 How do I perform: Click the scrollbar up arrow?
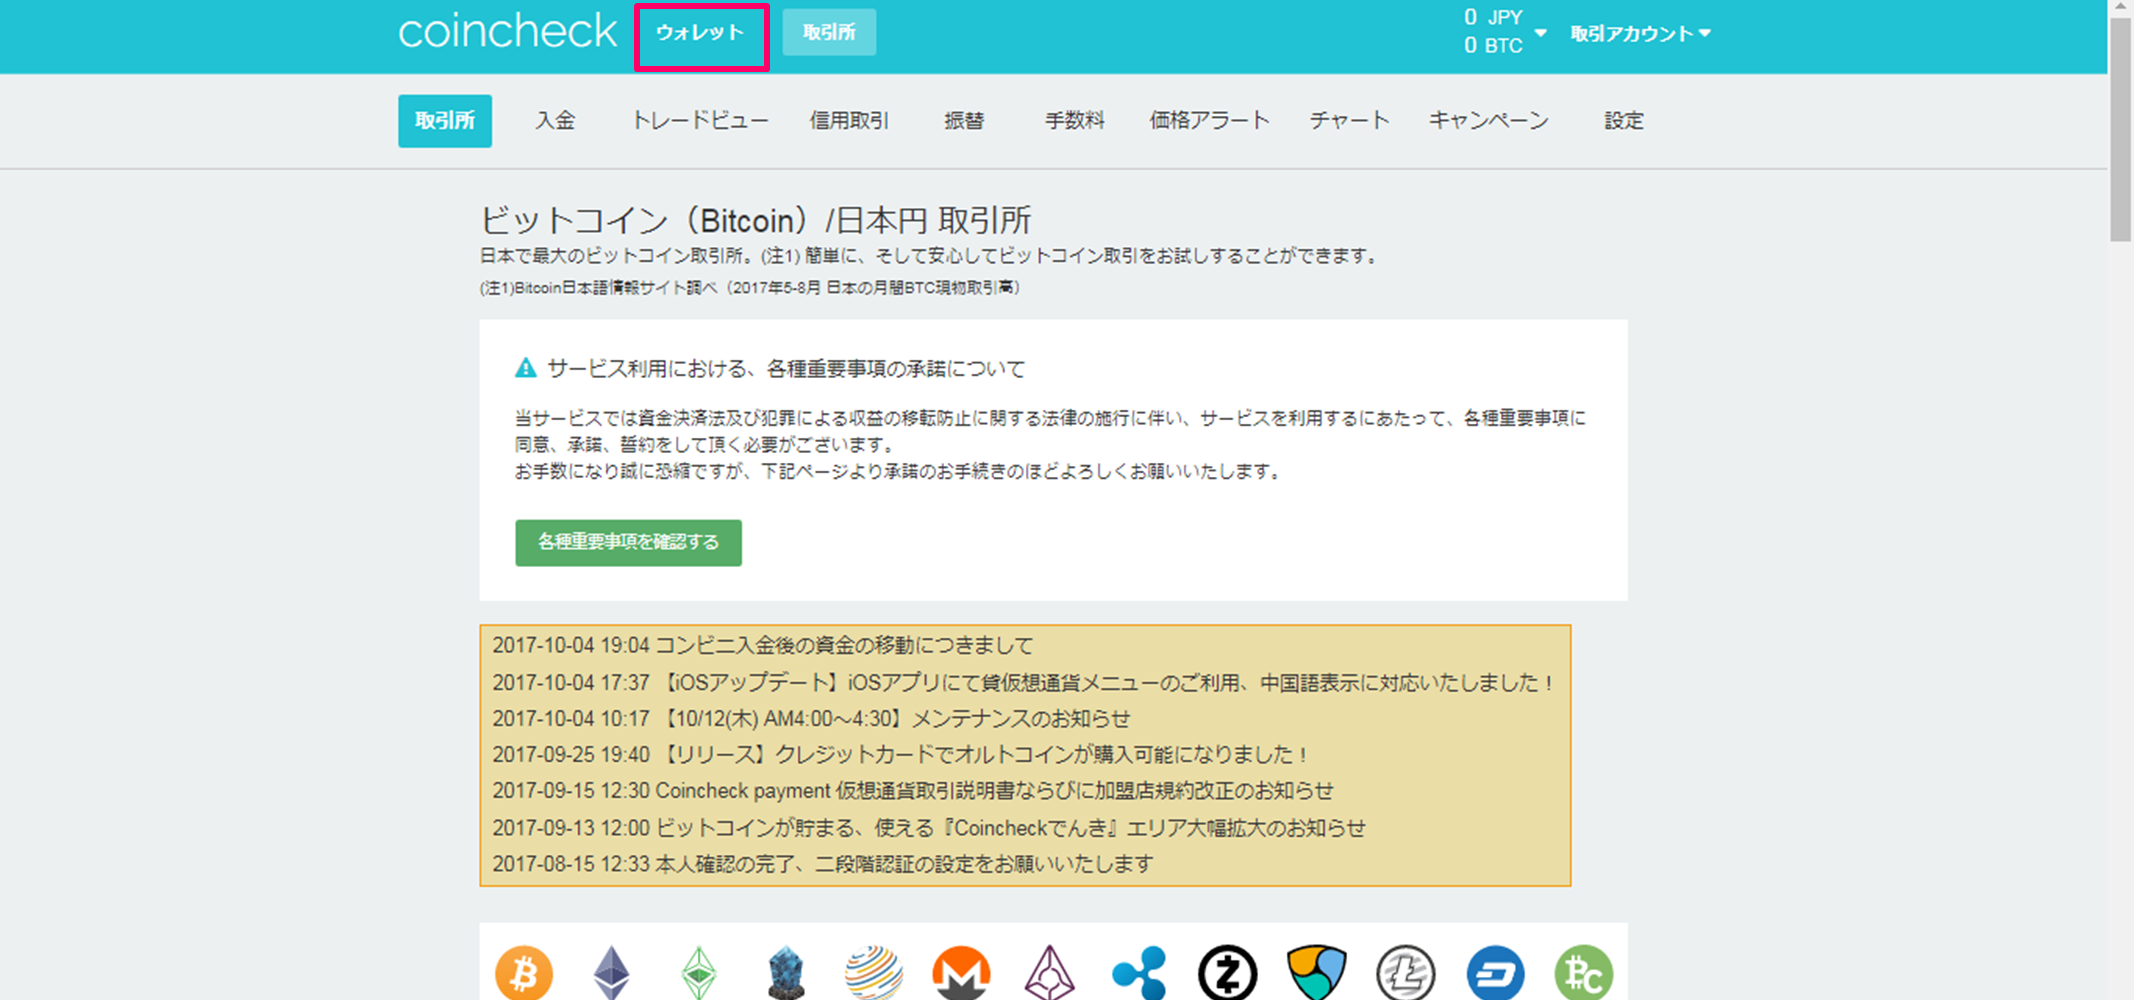pos(2121,8)
